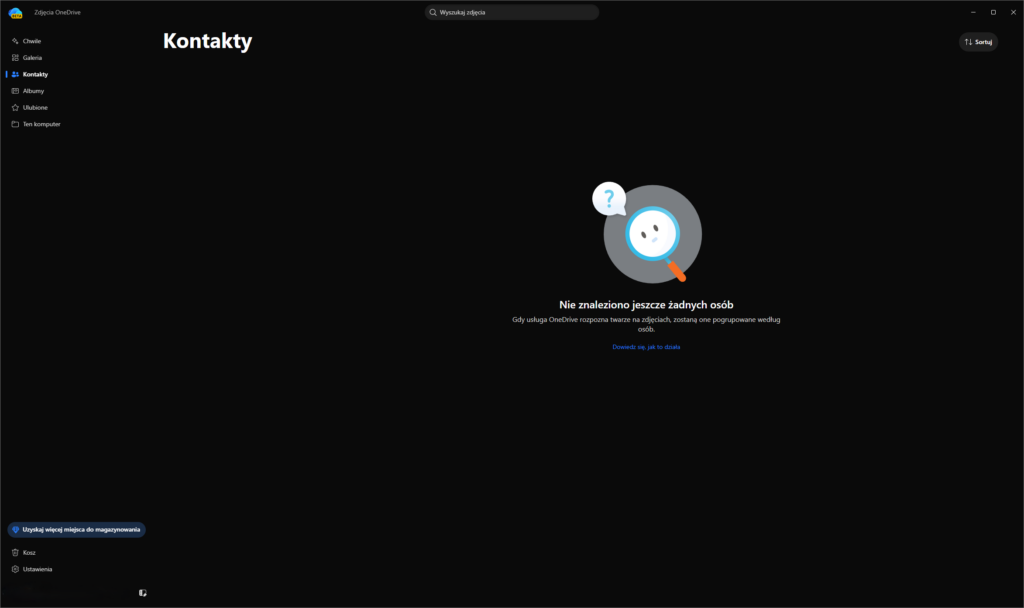Maximize the OneDrive photos window
Viewport: 1024px width, 608px height.
(x=993, y=12)
